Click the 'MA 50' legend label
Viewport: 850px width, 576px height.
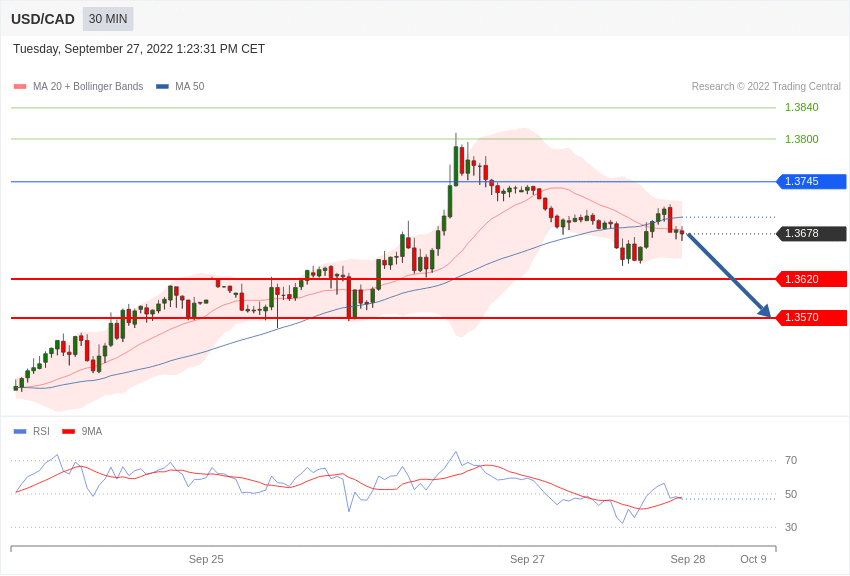pyautogui.click(x=190, y=87)
